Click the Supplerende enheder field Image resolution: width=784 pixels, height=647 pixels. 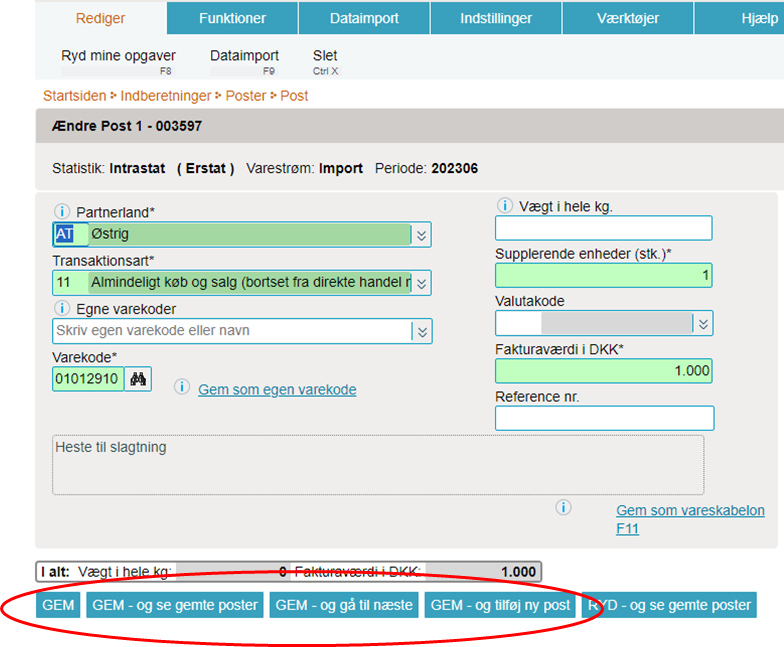point(604,276)
